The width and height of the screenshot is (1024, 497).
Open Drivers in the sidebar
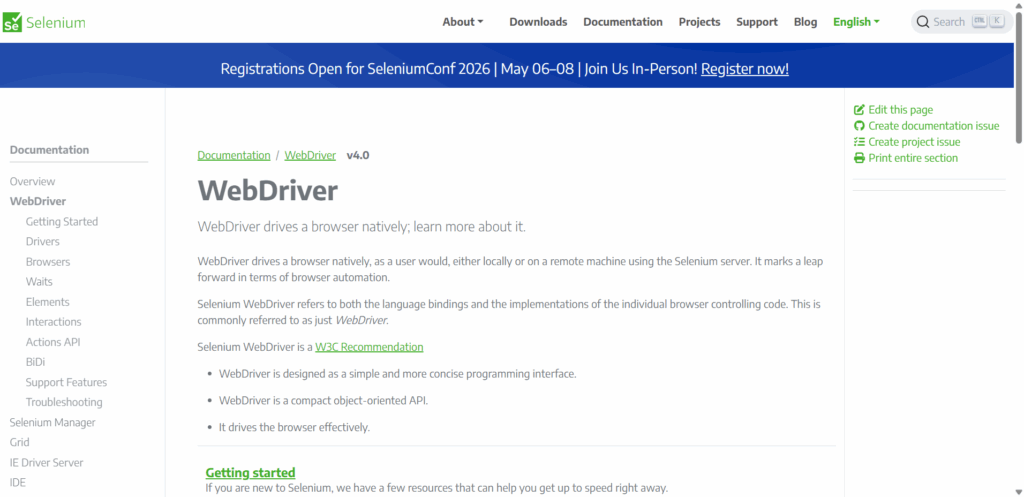pos(42,242)
